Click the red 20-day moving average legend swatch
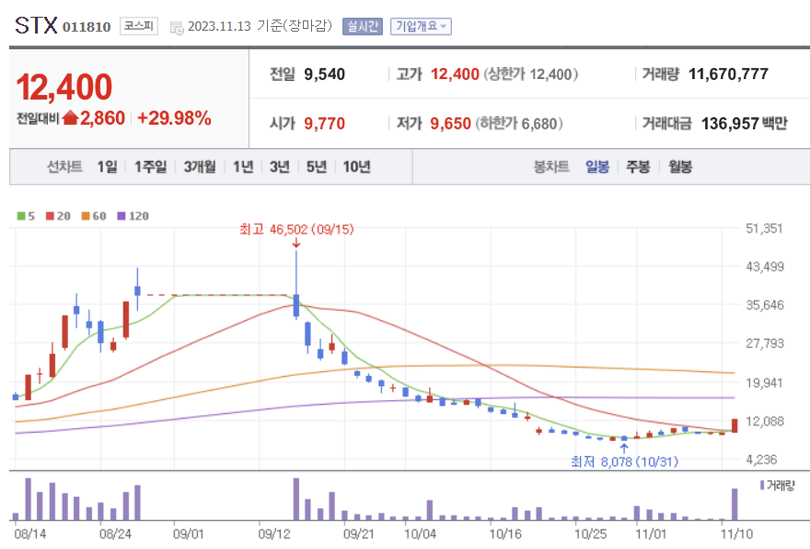This screenshot has height=549, width=810. coord(50,216)
